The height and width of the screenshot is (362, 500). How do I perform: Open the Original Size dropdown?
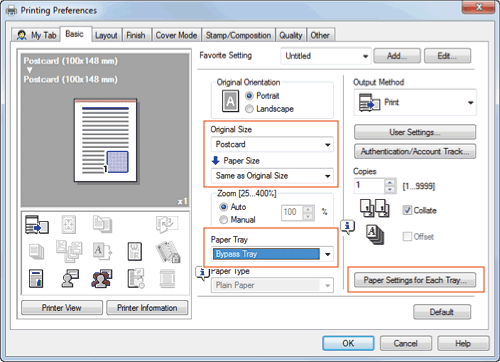(x=272, y=145)
